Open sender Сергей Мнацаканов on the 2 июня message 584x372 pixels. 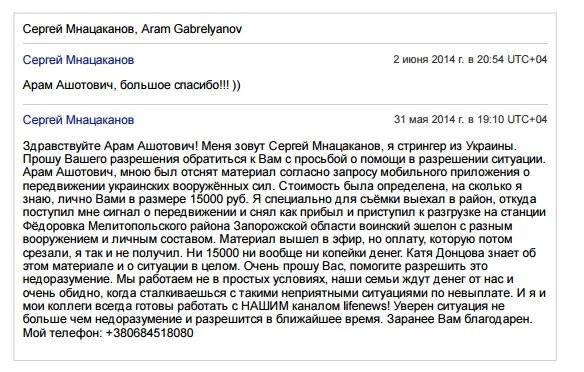point(78,60)
